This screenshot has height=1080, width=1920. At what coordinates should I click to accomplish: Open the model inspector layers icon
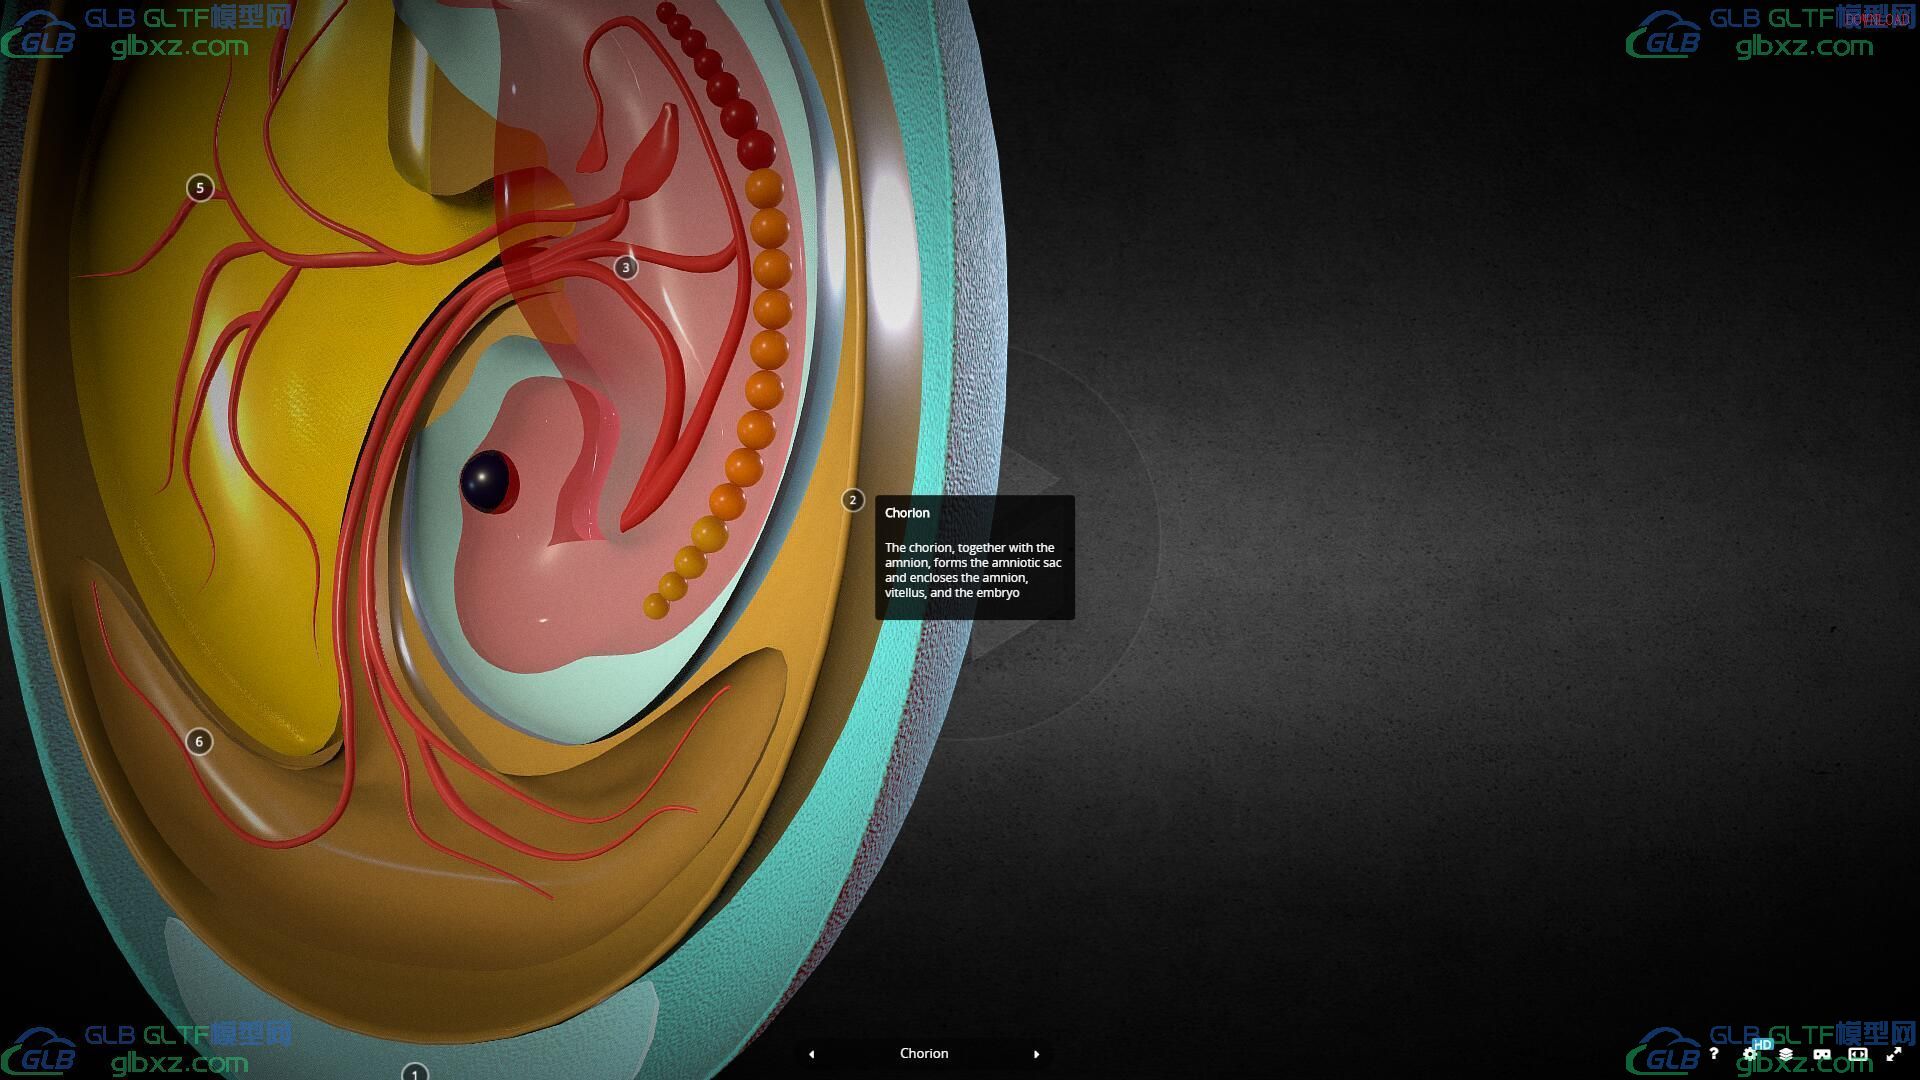click(x=1786, y=1053)
